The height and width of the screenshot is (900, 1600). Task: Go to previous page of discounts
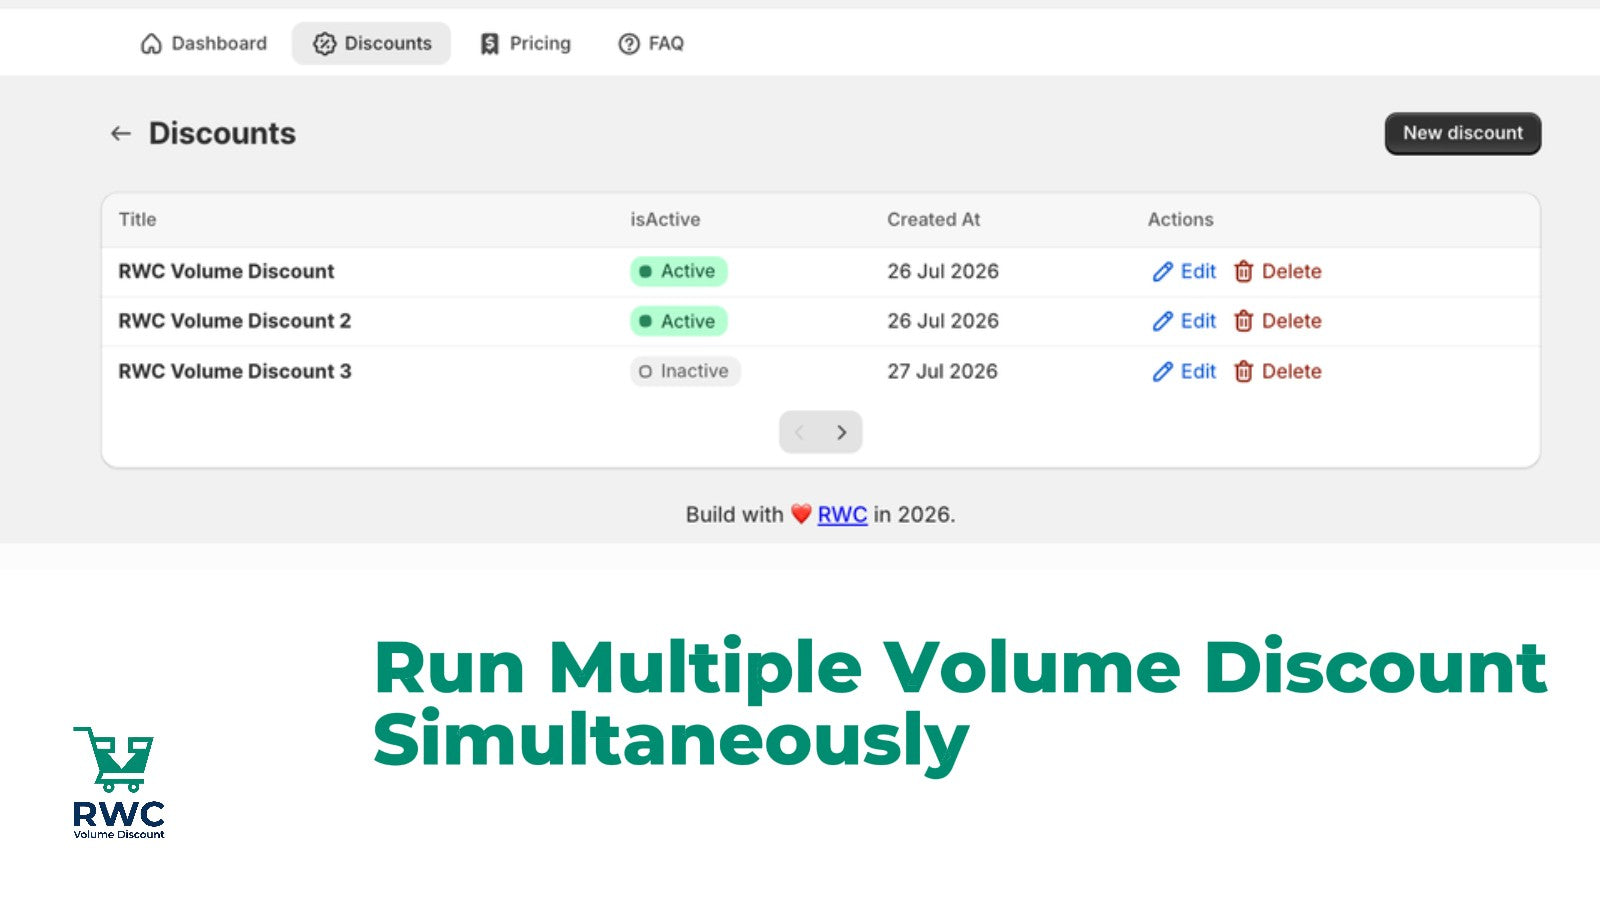point(800,432)
